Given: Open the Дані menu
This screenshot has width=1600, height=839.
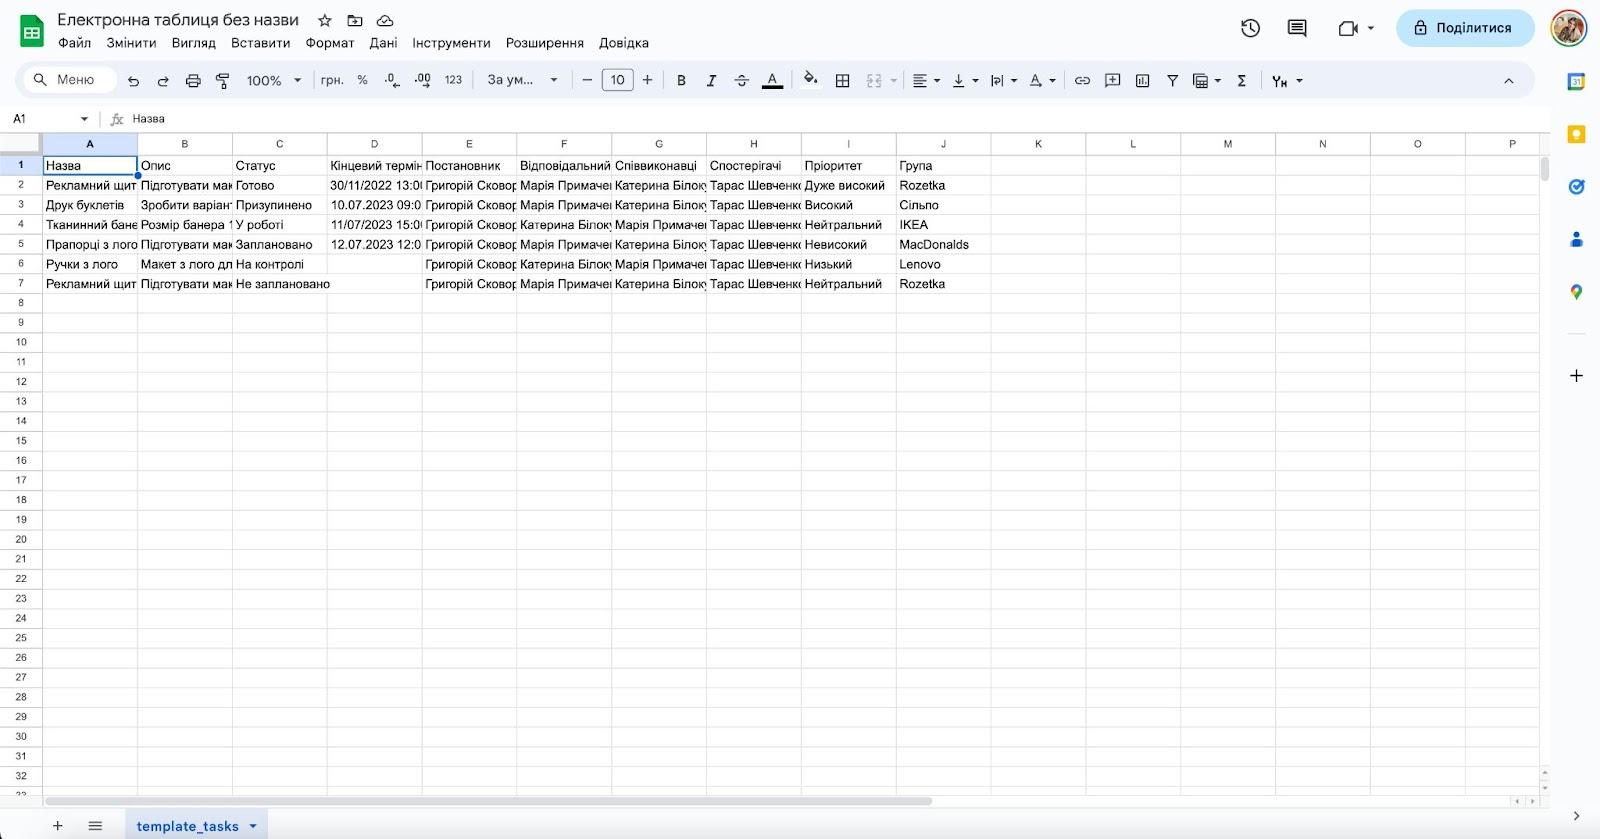Looking at the screenshot, I should pyautogui.click(x=383, y=43).
